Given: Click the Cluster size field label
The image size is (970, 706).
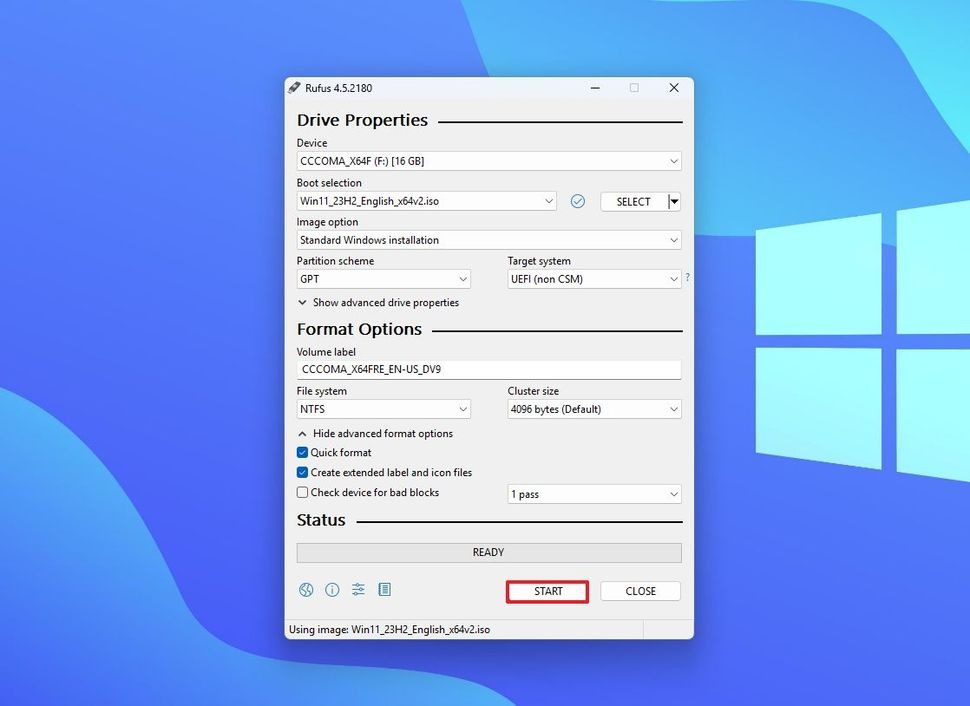Looking at the screenshot, I should pos(533,391).
